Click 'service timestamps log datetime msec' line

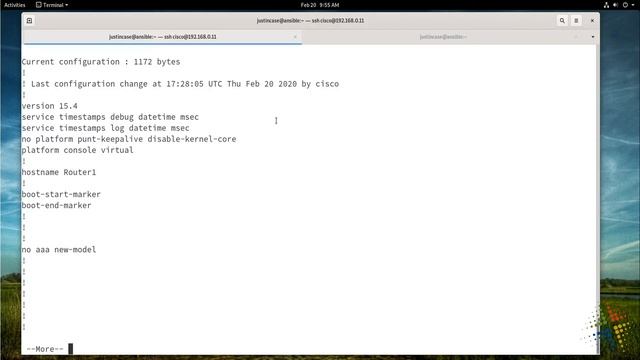click(105, 128)
